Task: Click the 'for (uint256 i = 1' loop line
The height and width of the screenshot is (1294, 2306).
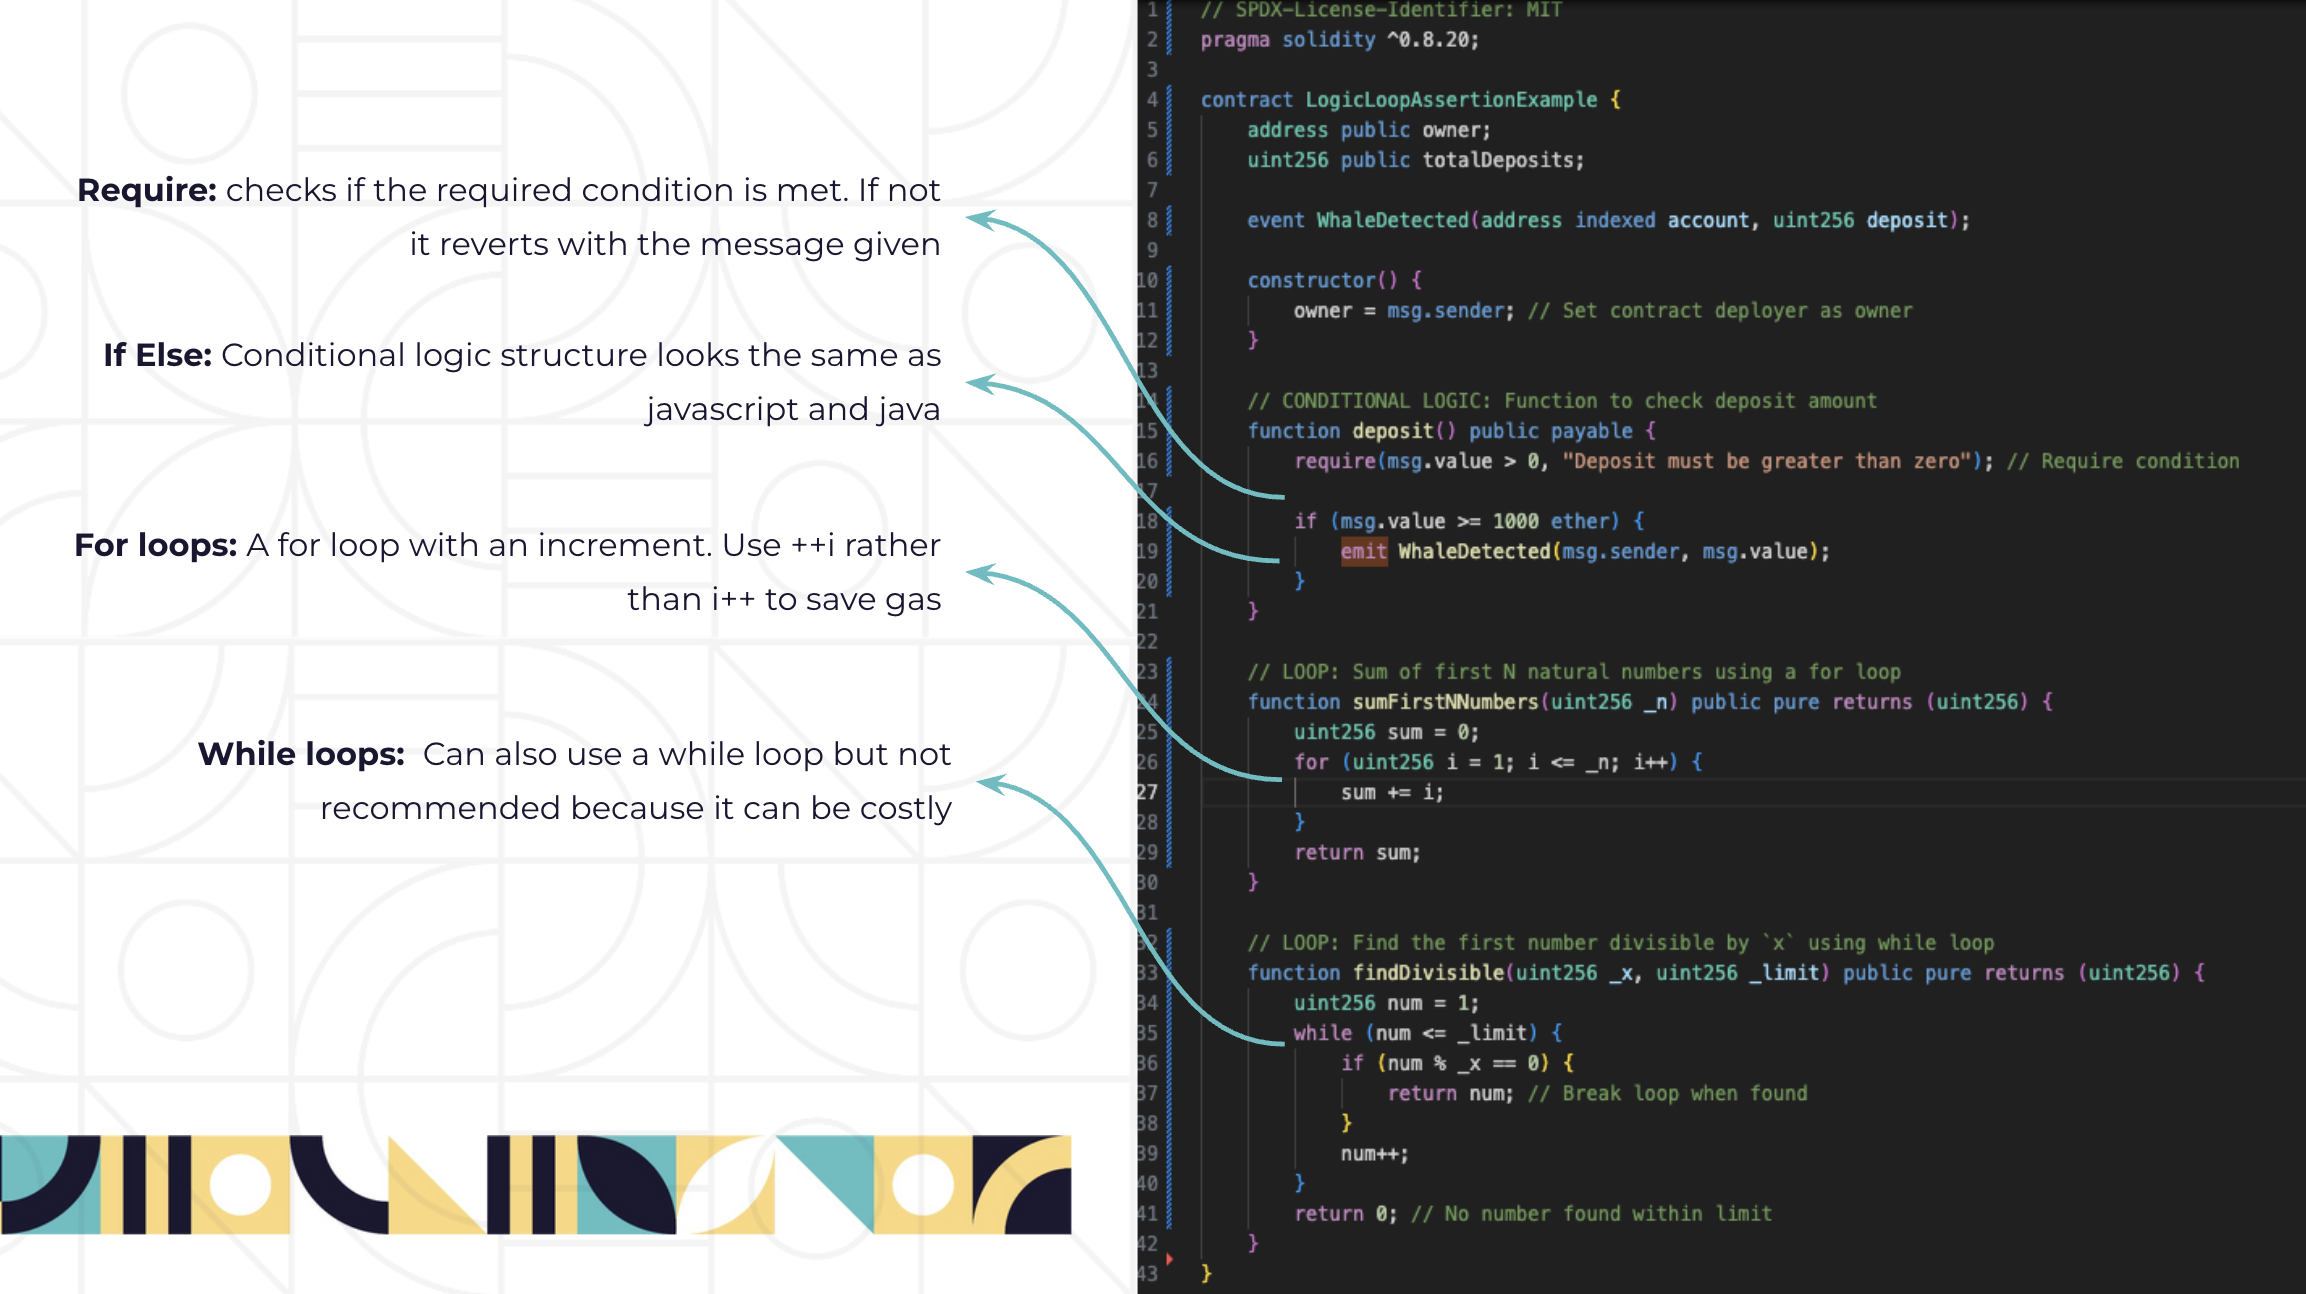Action: click(x=1498, y=762)
